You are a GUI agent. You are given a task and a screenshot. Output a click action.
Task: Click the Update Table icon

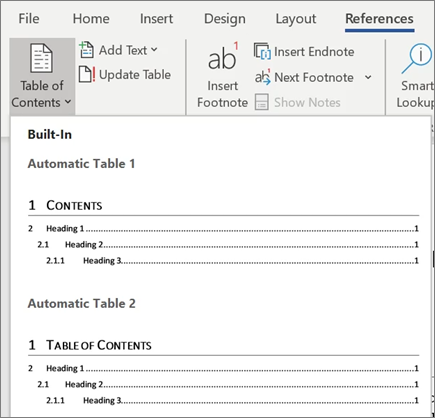coord(87,74)
